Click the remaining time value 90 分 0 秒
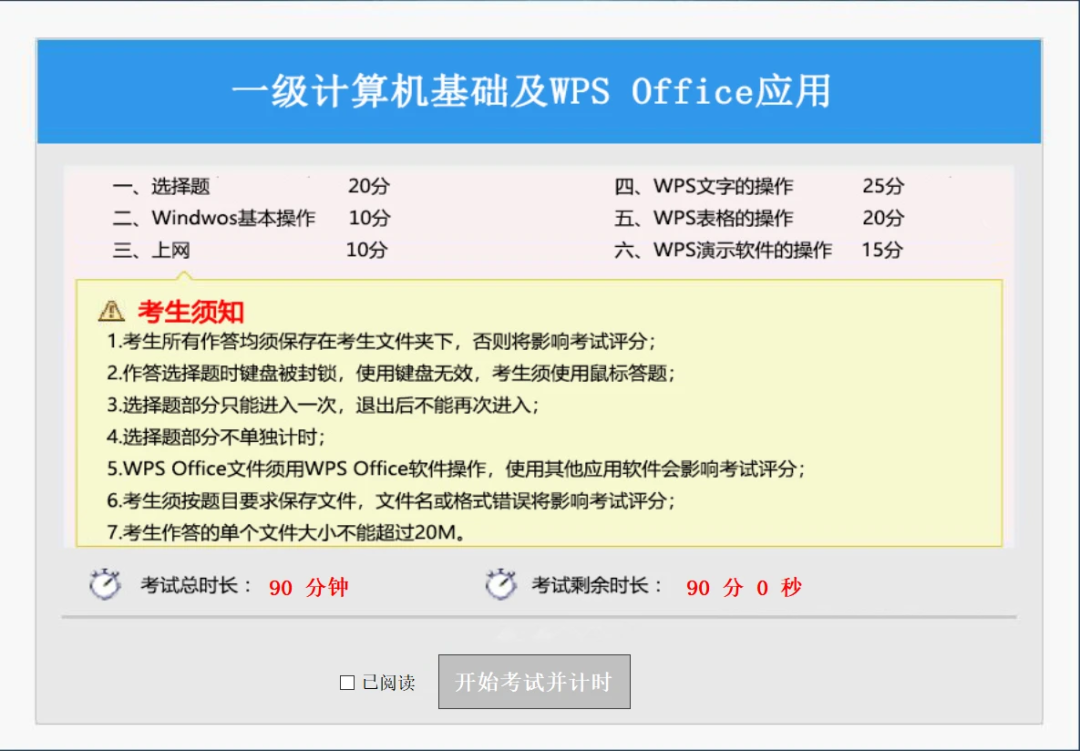1080x751 pixels. [744, 588]
